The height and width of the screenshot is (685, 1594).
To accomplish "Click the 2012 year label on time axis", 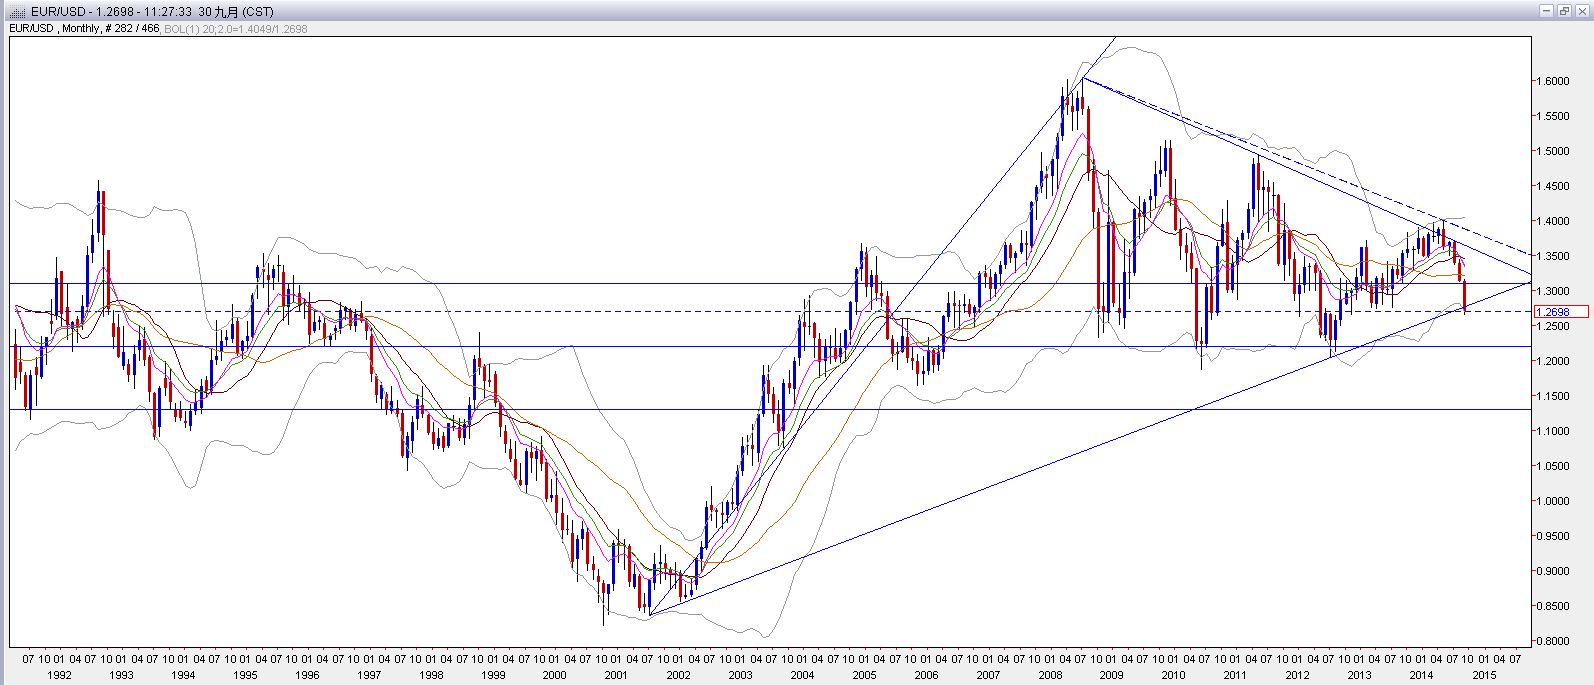I will (1297, 675).
